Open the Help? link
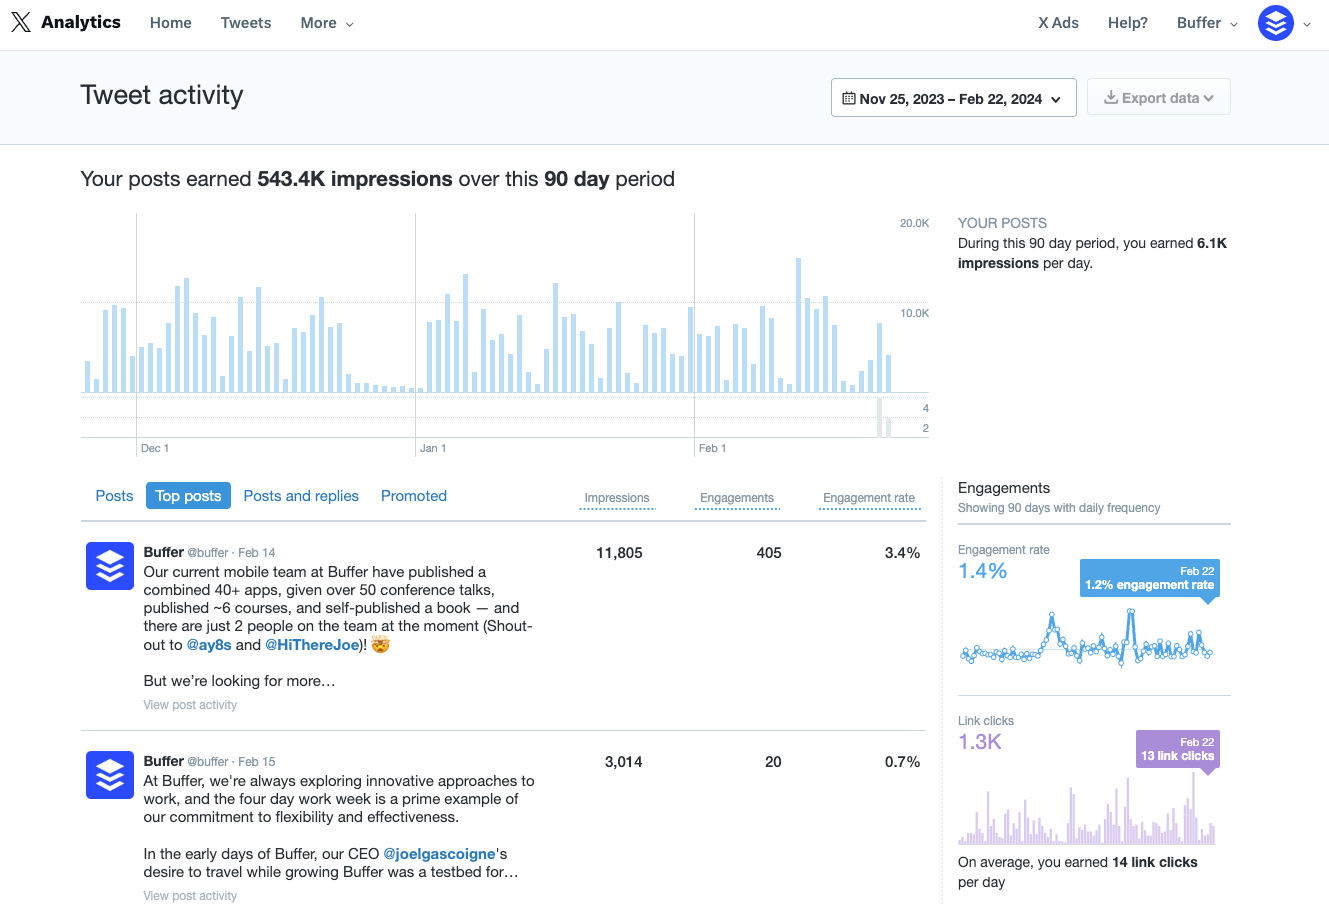 [x=1128, y=23]
